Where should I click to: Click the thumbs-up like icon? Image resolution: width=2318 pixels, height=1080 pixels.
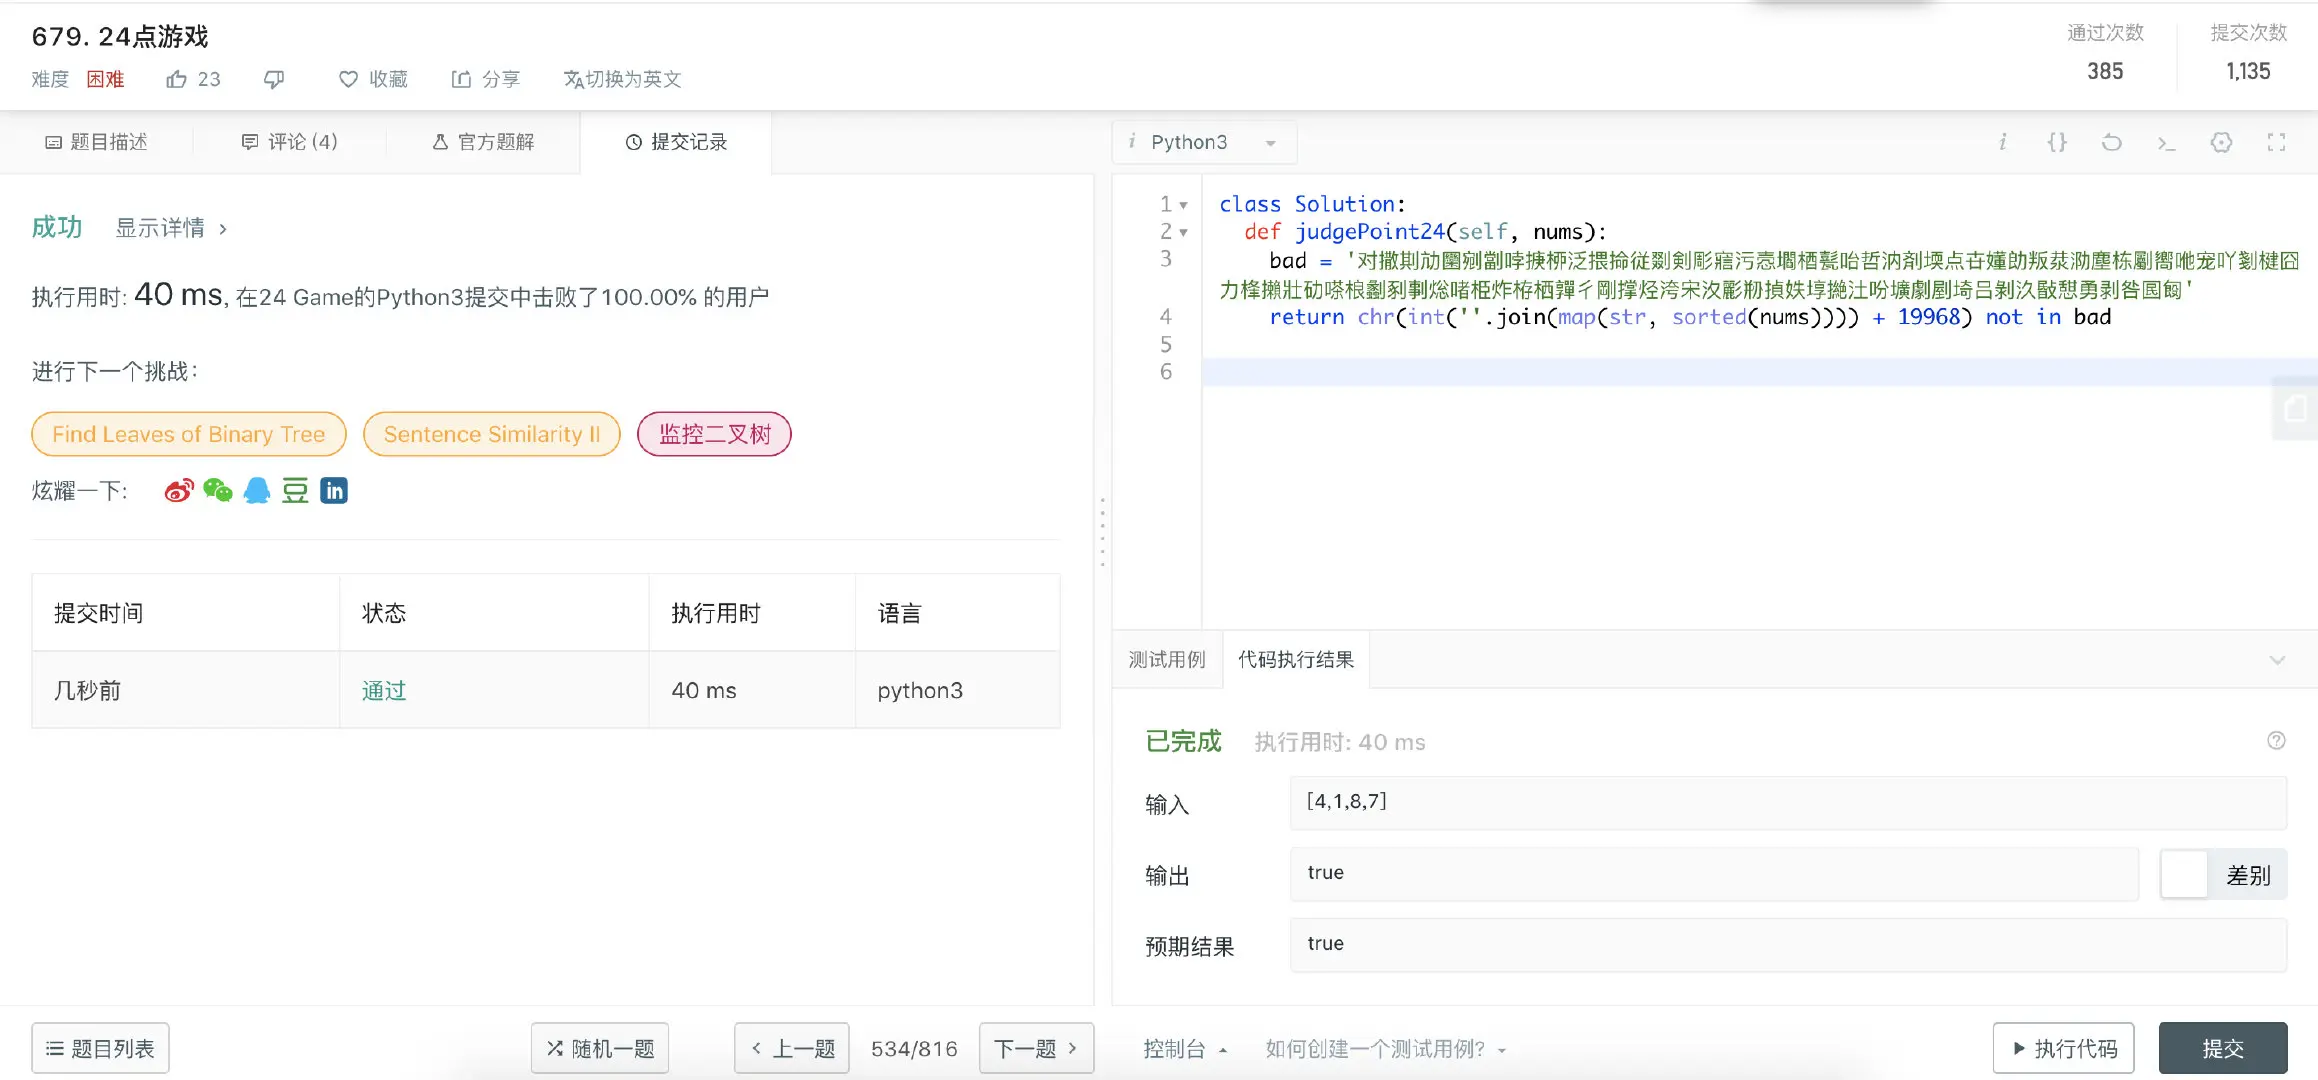(177, 79)
